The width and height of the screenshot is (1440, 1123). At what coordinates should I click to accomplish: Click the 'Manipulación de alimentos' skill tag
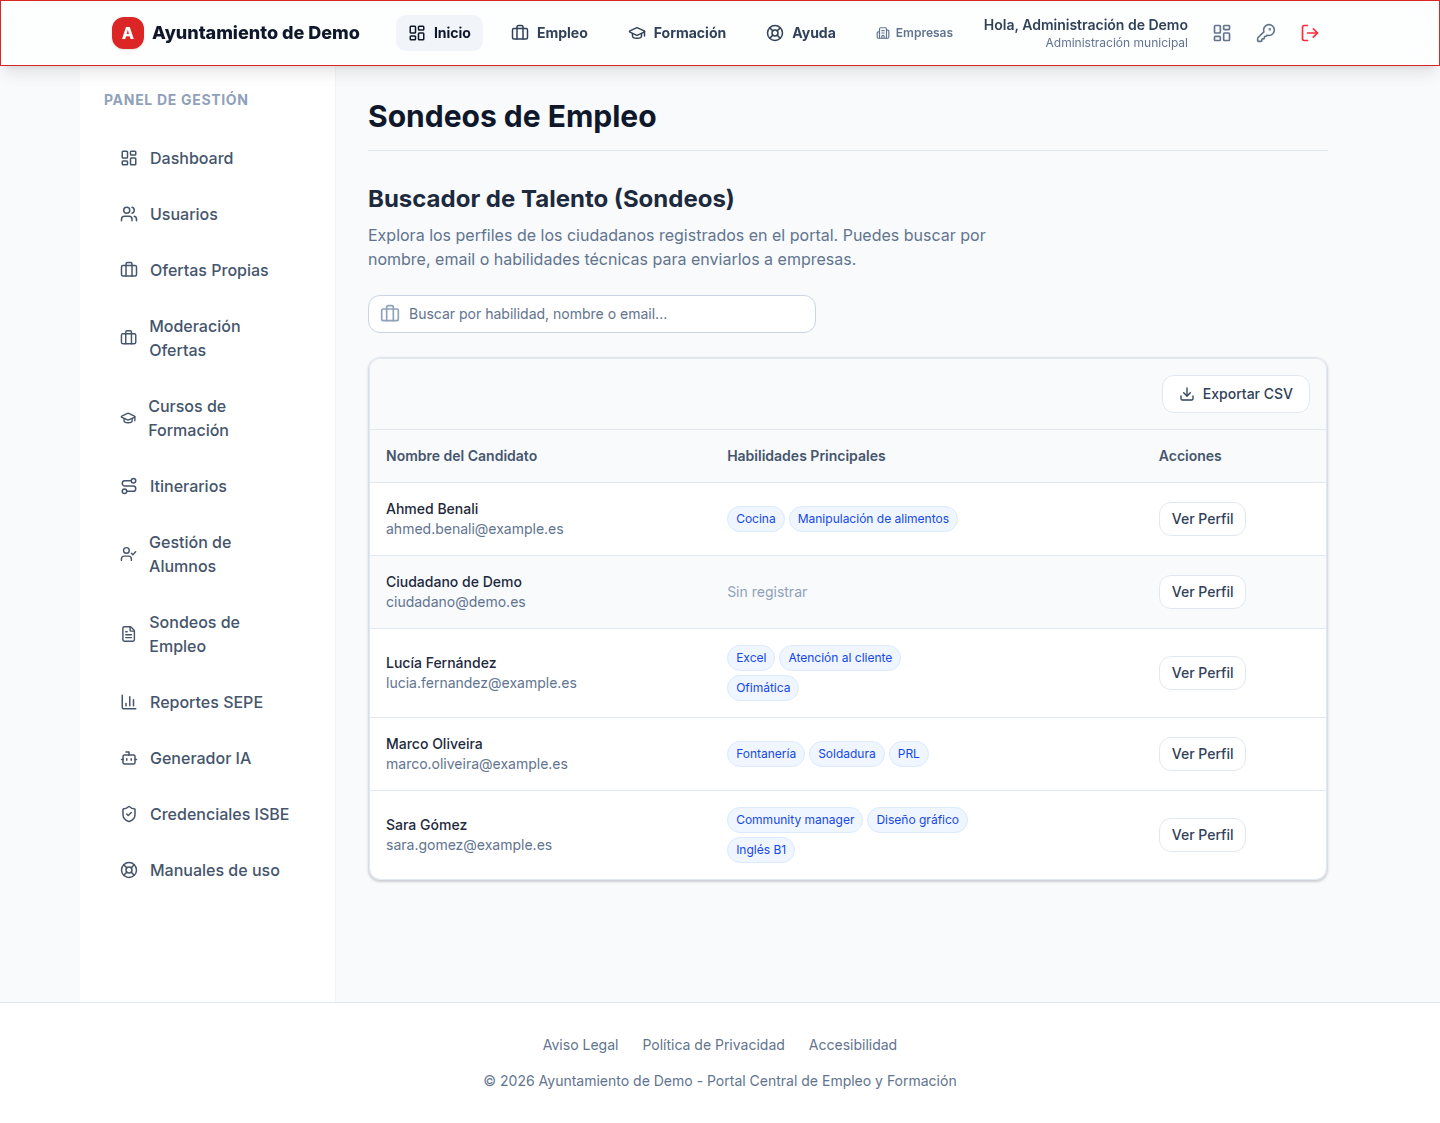tap(873, 519)
